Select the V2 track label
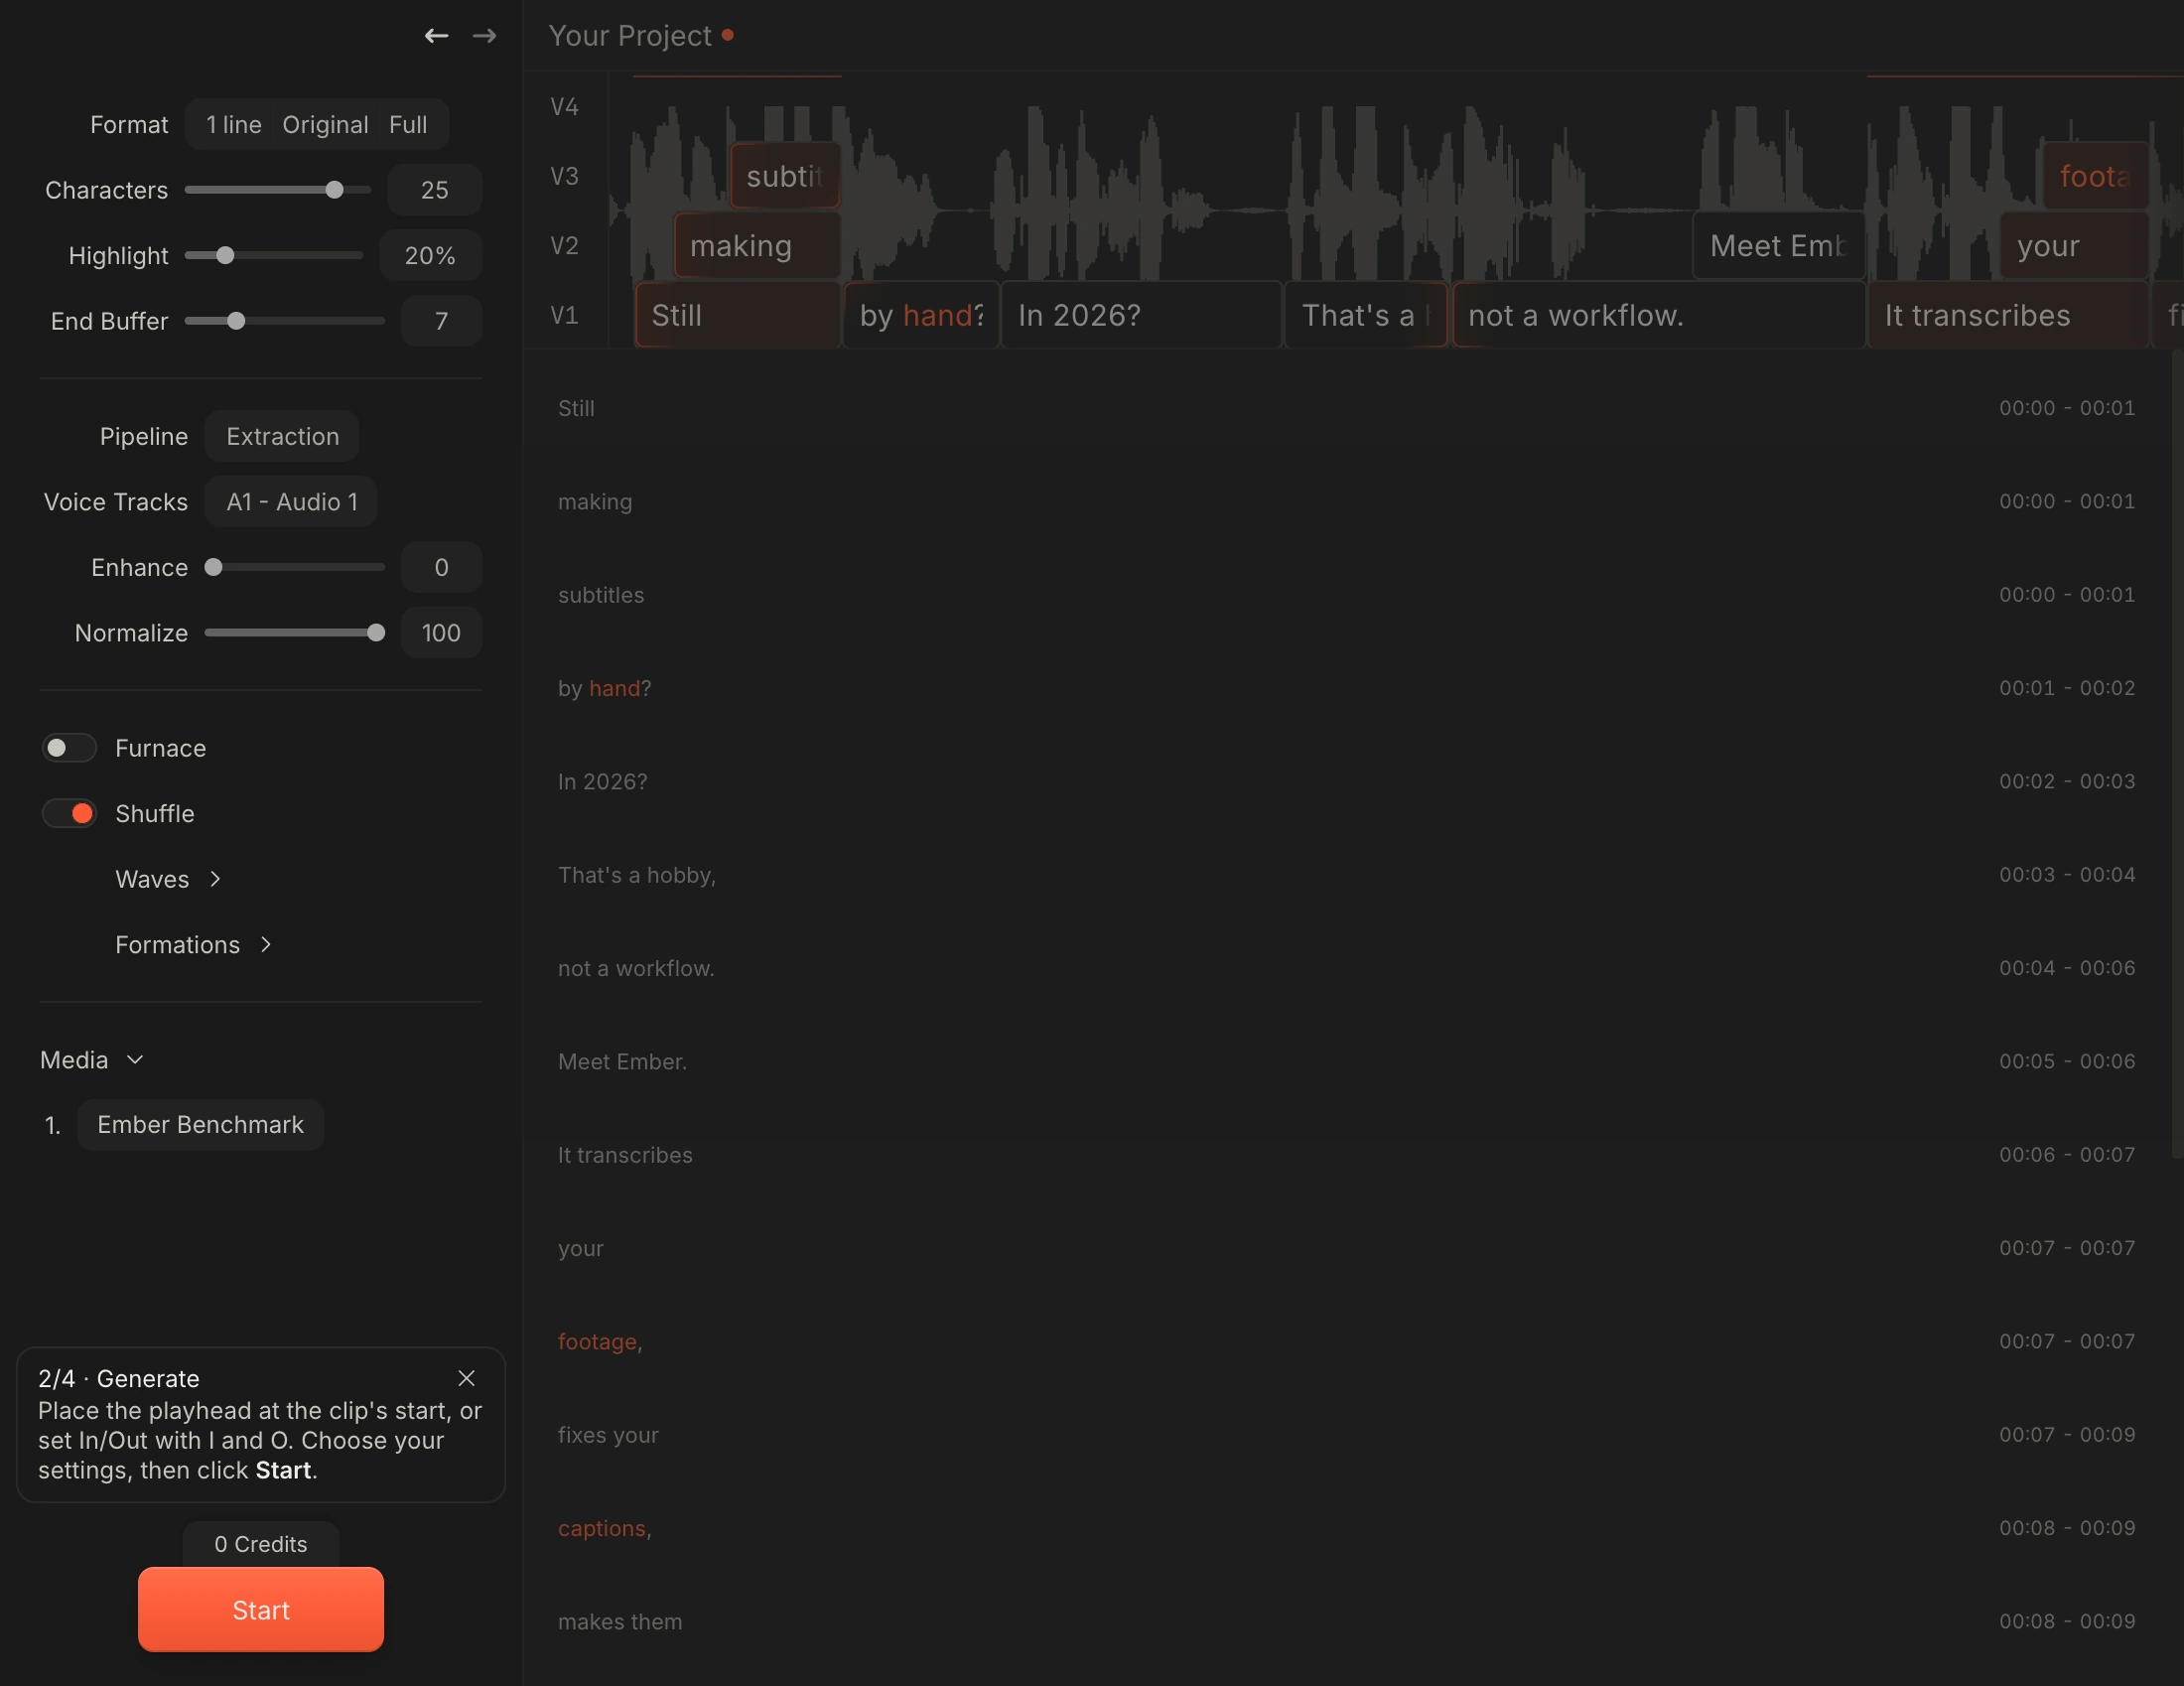The width and height of the screenshot is (2184, 1686). pos(565,246)
